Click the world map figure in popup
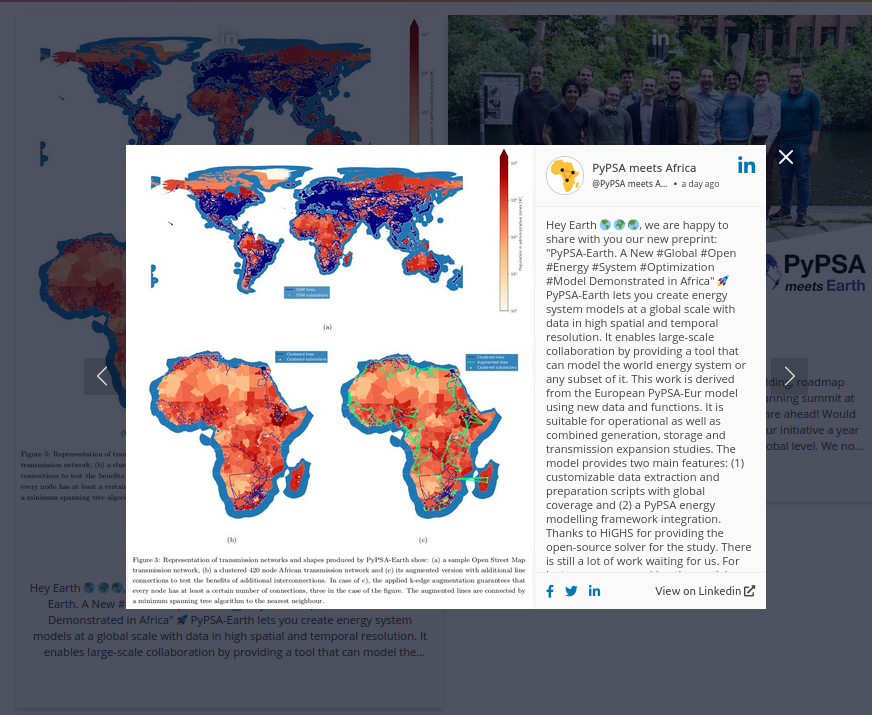872x715 pixels. pos(307,228)
